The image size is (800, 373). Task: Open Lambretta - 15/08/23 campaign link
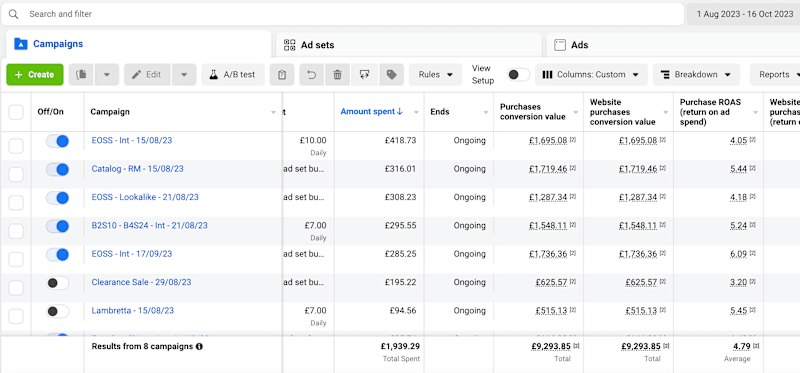[x=133, y=310]
